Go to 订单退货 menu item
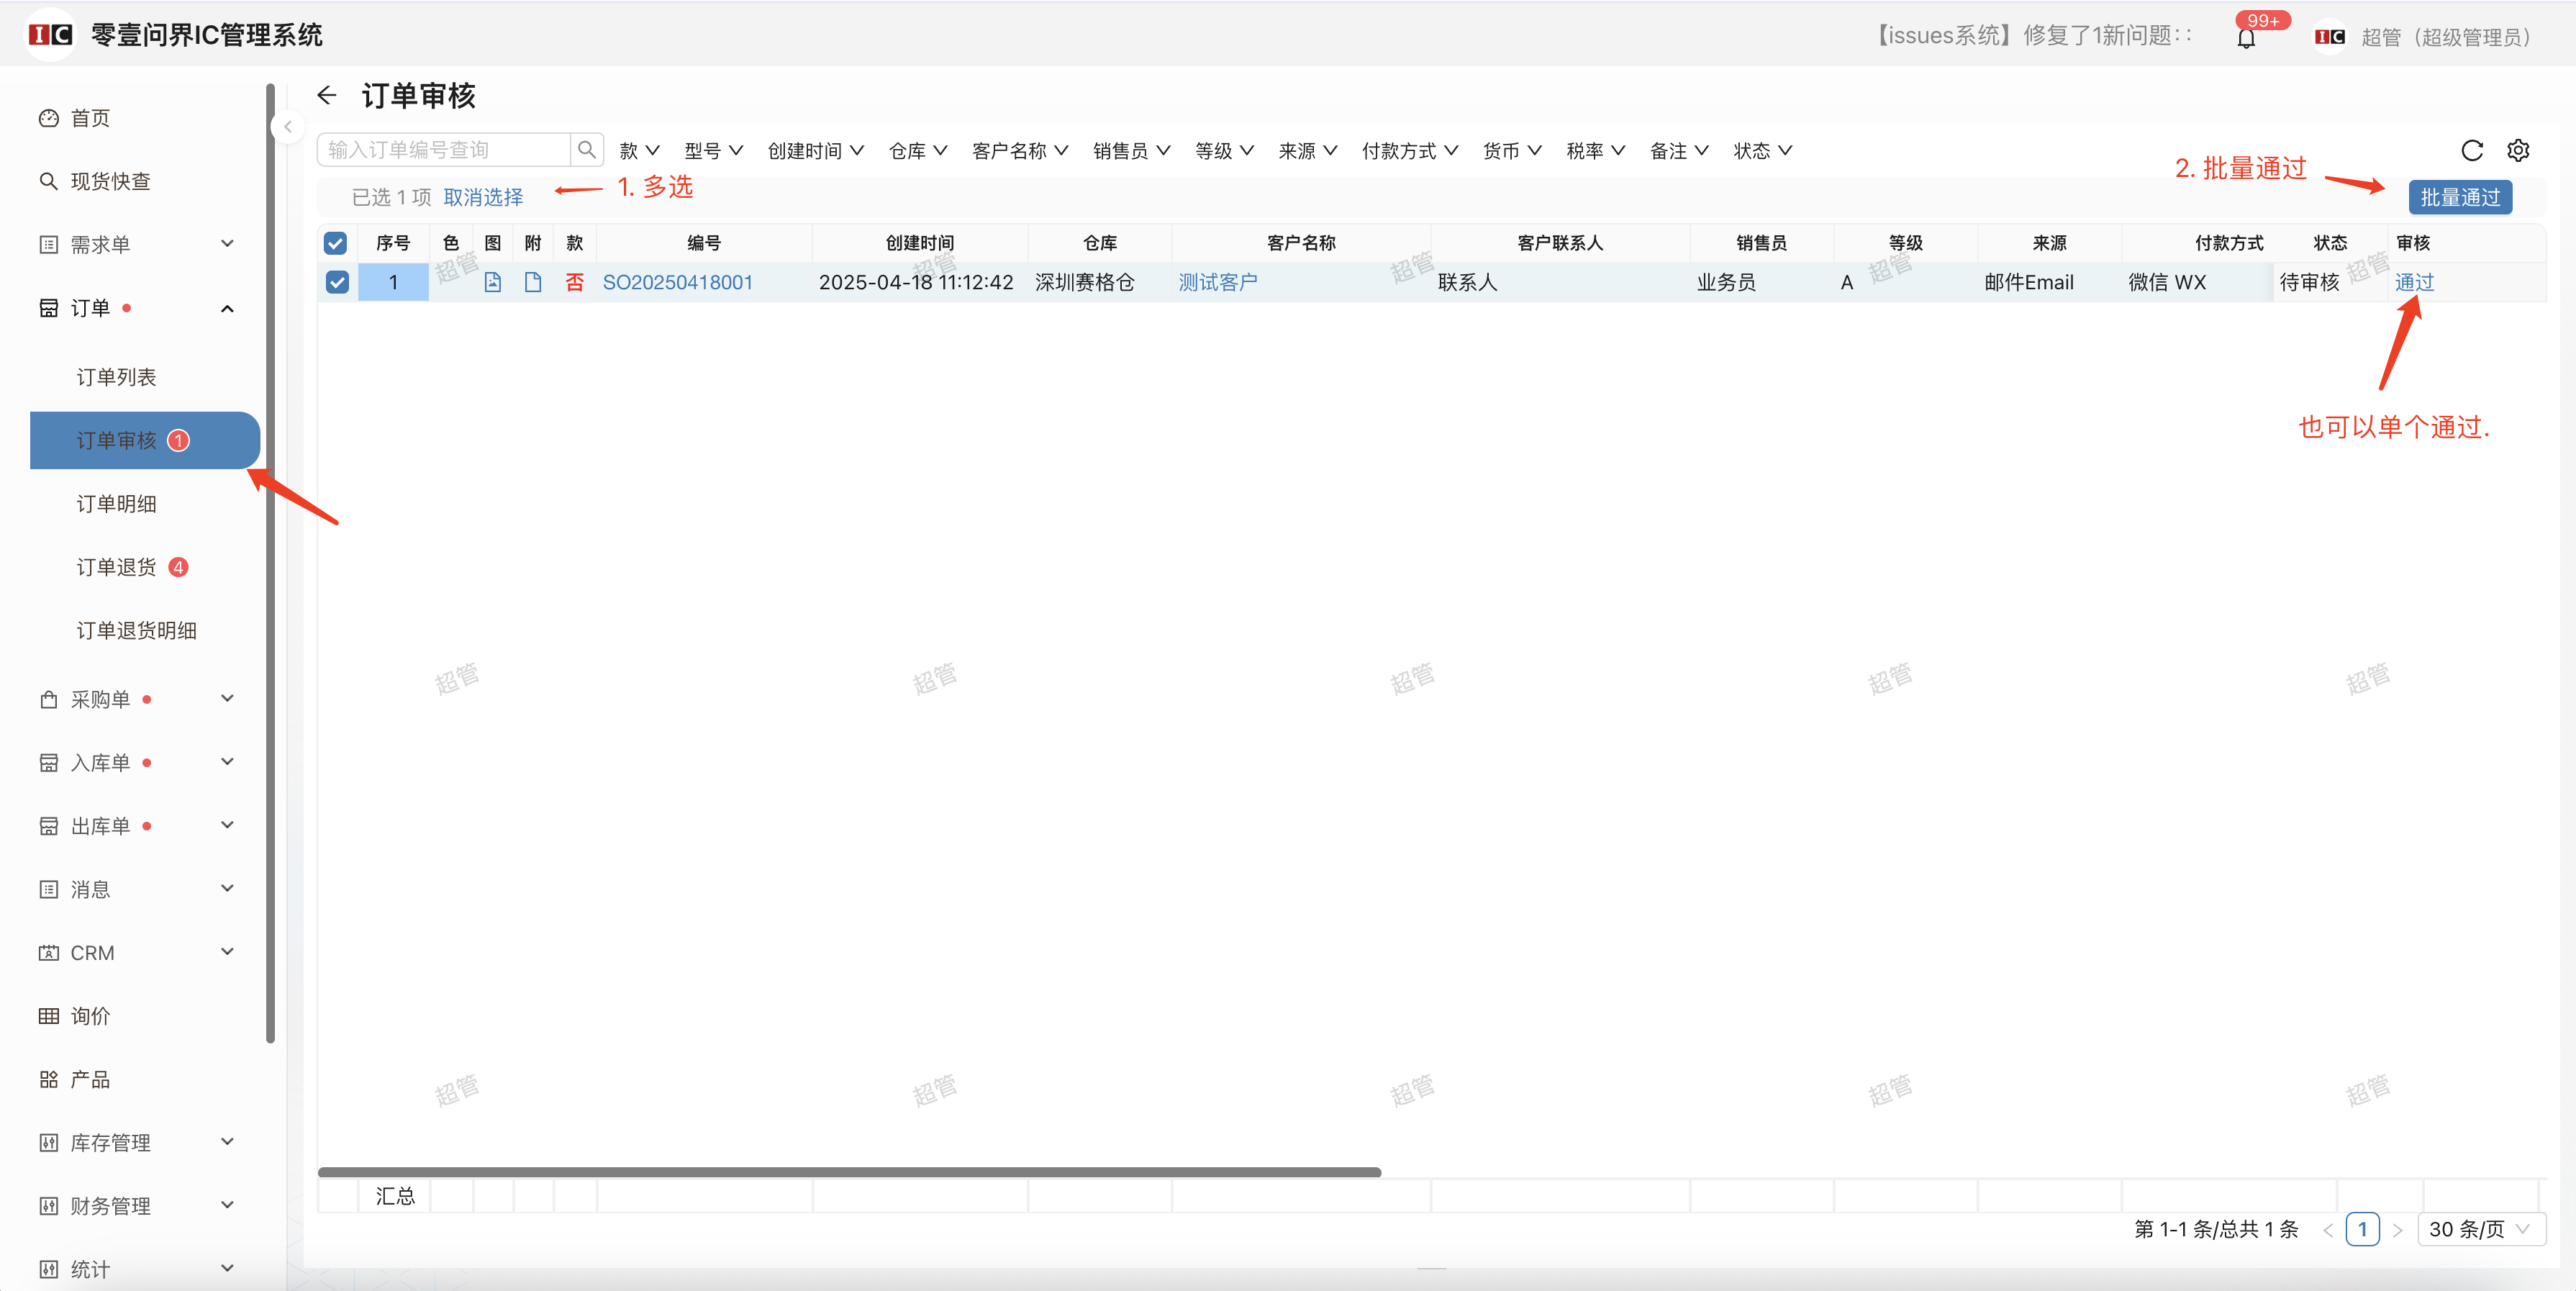The height and width of the screenshot is (1291, 2576). click(117, 567)
